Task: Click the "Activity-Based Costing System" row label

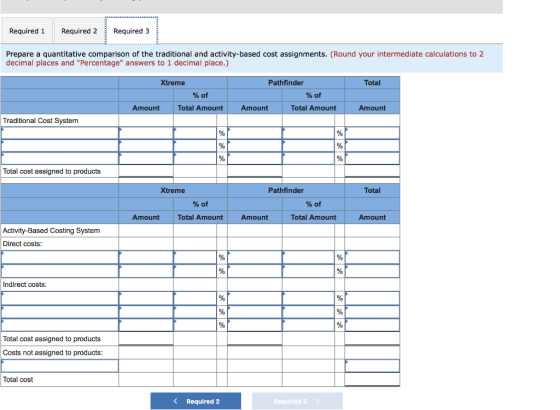Action: 51,230
